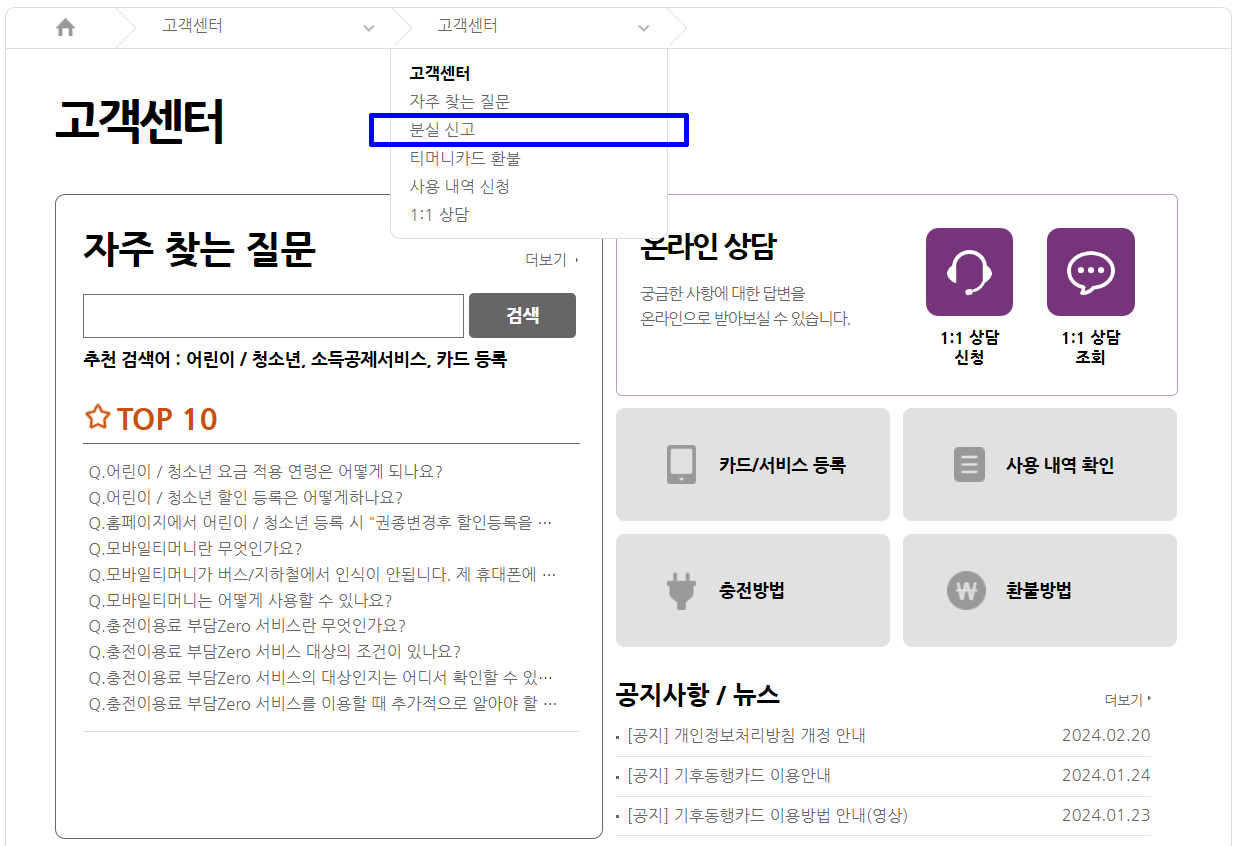The width and height of the screenshot is (1237, 846).
Task: Click inside the FAQ search input field
Action: pyautogui.click(x=272, y=315)
